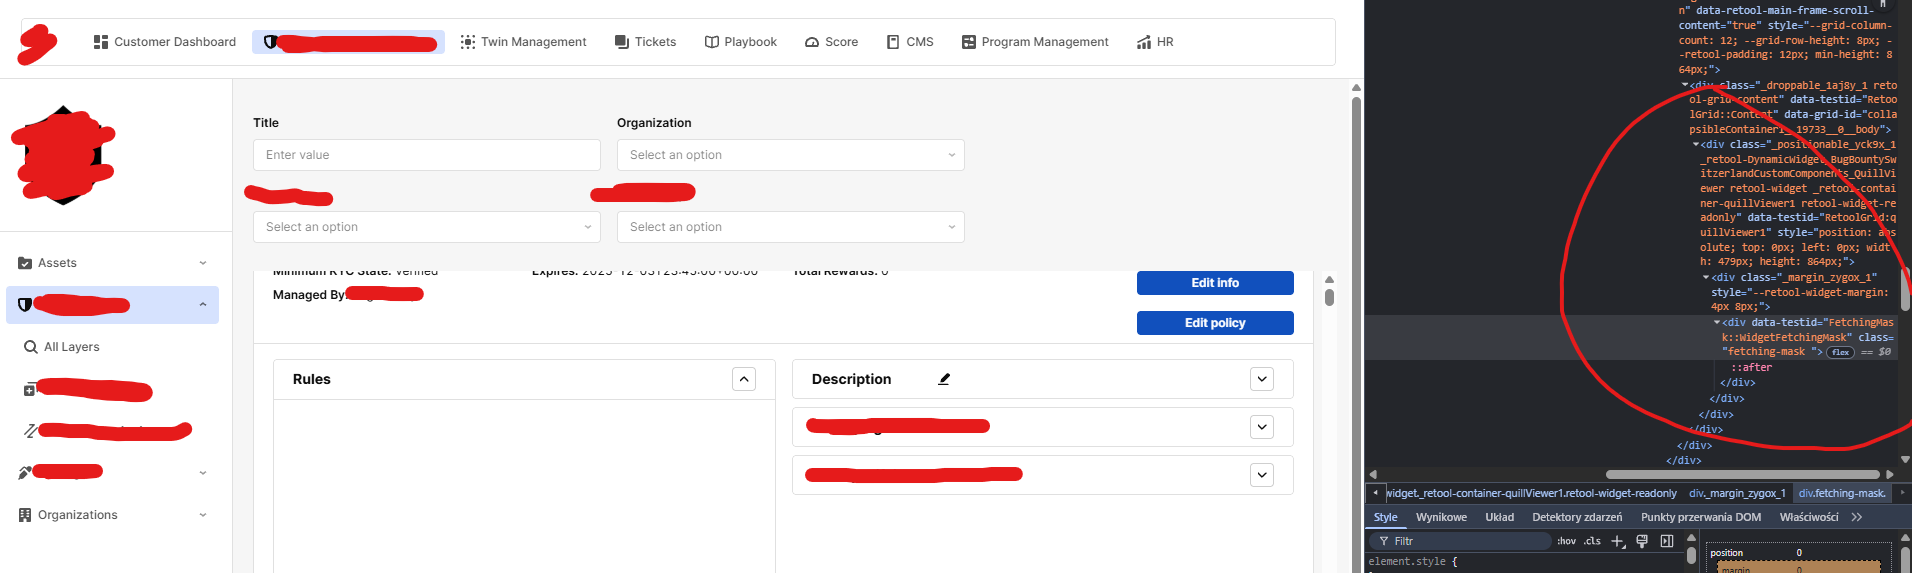Toggle the .cls element classes button
Viewport: 1912px width, 573px height.
pyautogui.click(x=1592, y=541)
